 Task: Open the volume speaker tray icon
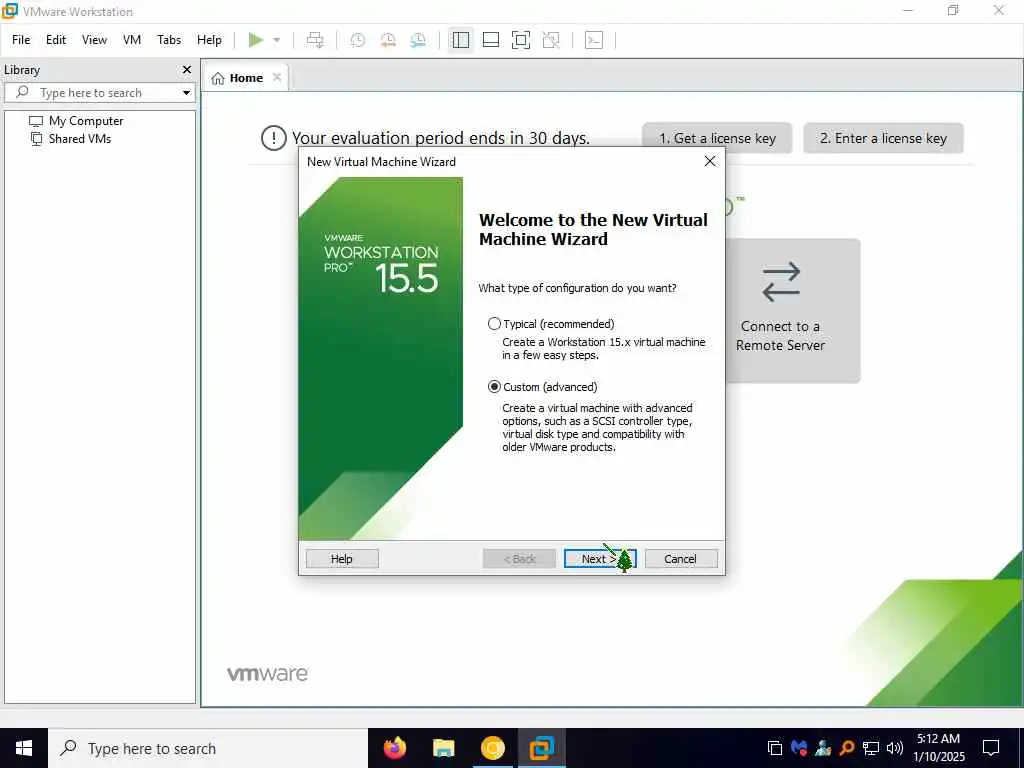coord(895,748)
